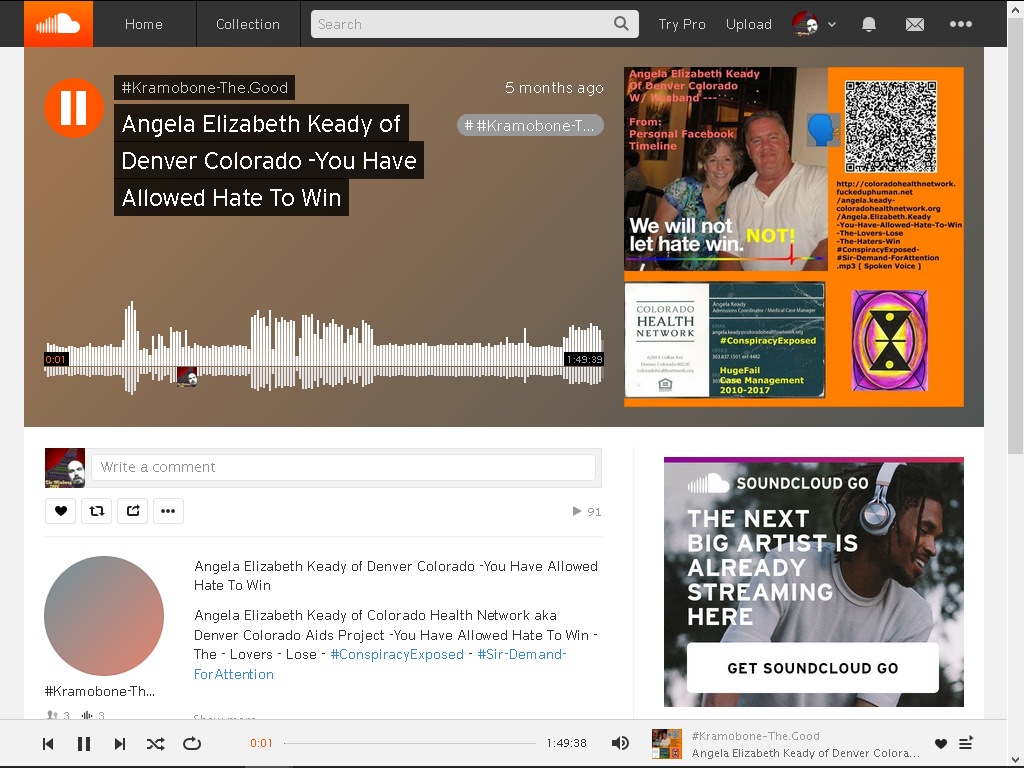Open the Try Pro link
This screenshot has width=1024, height=768.
click(682, 24)
